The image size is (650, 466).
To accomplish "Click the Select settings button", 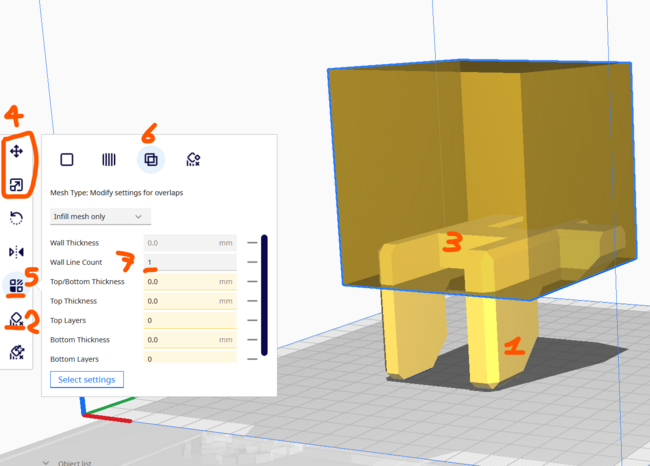I will click(x=87, y=379).
